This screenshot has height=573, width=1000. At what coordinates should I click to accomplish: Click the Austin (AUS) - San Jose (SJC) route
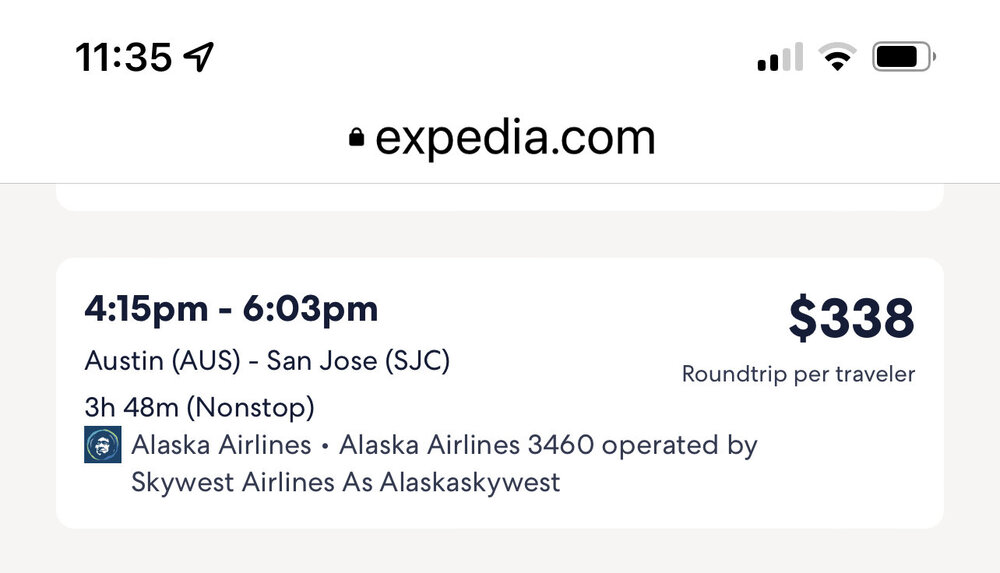267,361
